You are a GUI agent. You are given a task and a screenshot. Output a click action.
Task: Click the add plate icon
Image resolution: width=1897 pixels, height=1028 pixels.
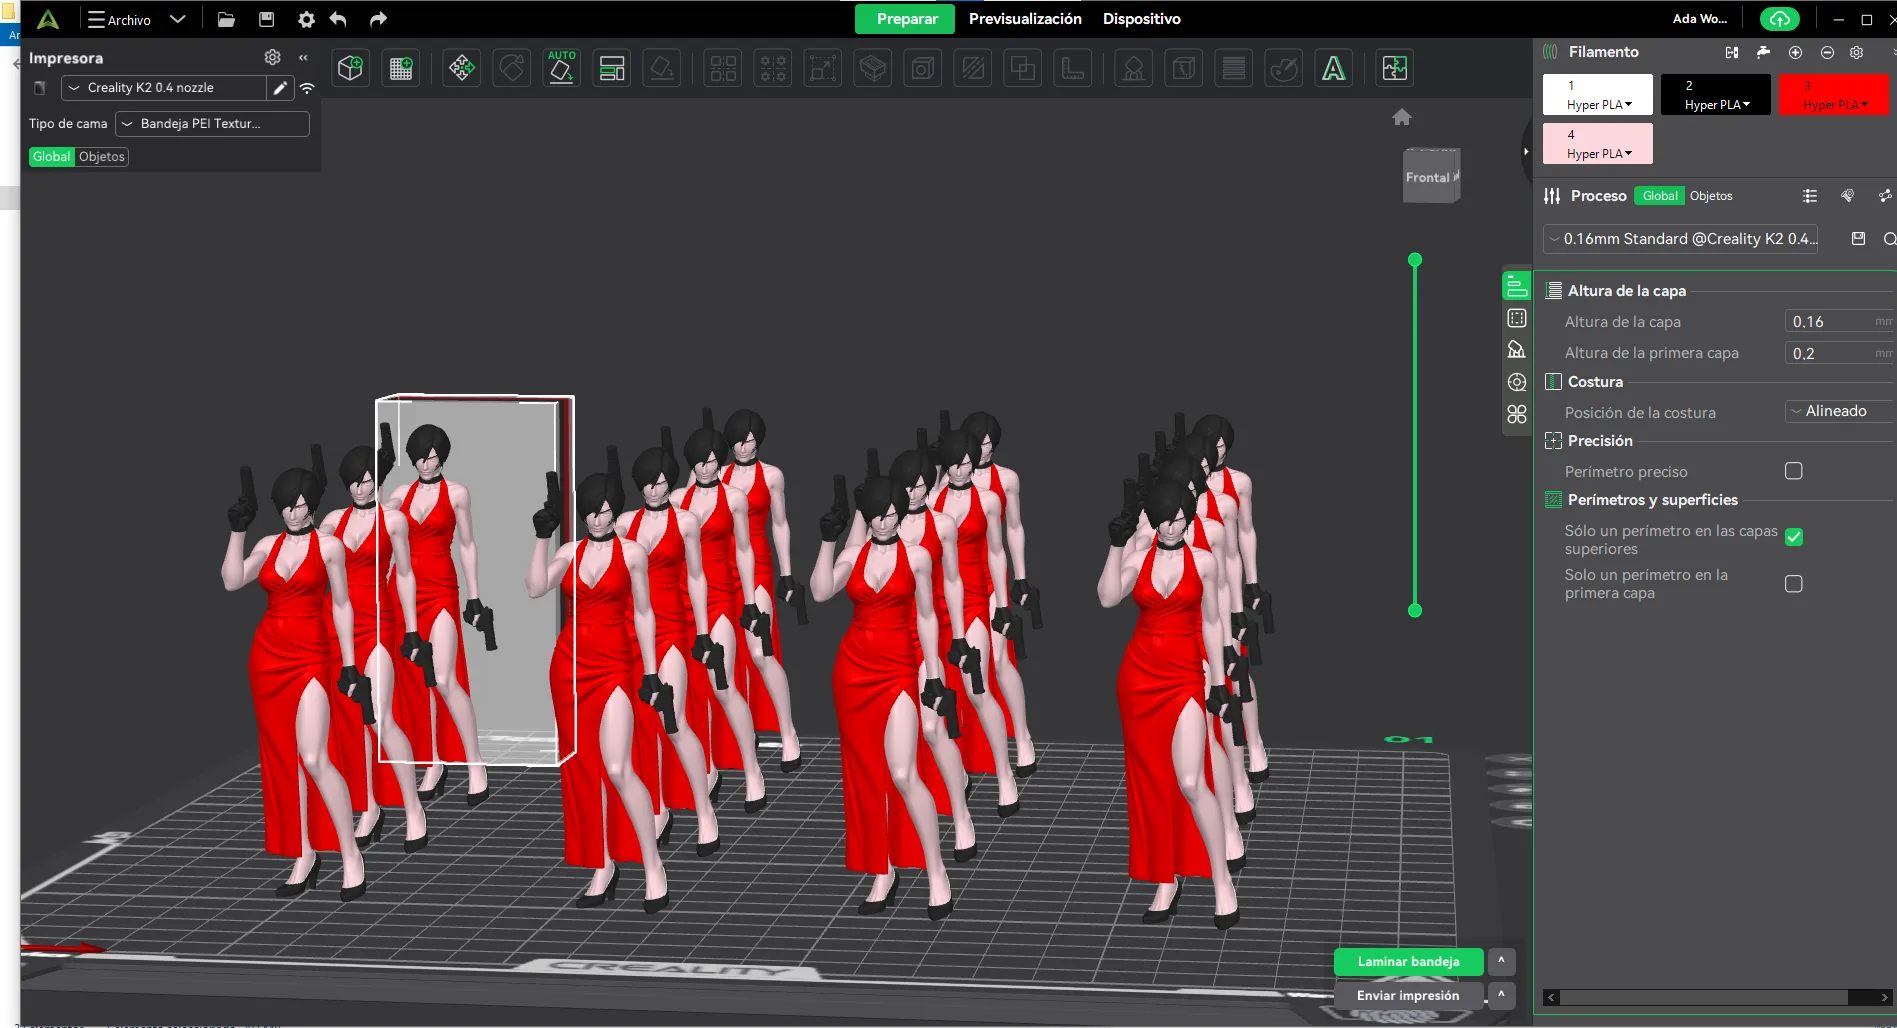click(x=401, y=68)
